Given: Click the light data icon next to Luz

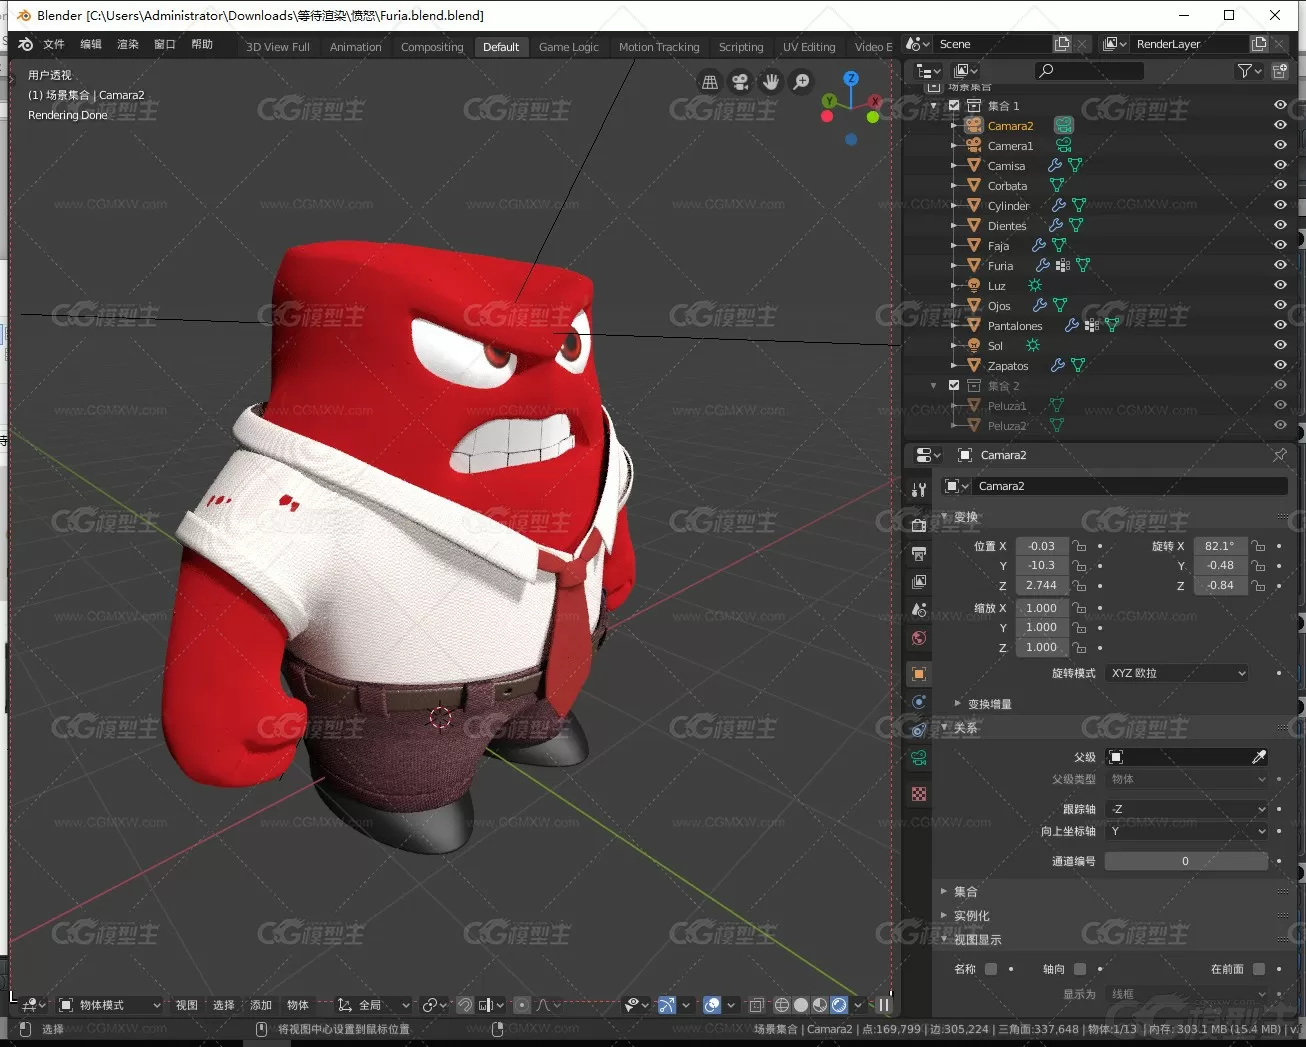Looking at the screenshot, I should click(1035, 285).
